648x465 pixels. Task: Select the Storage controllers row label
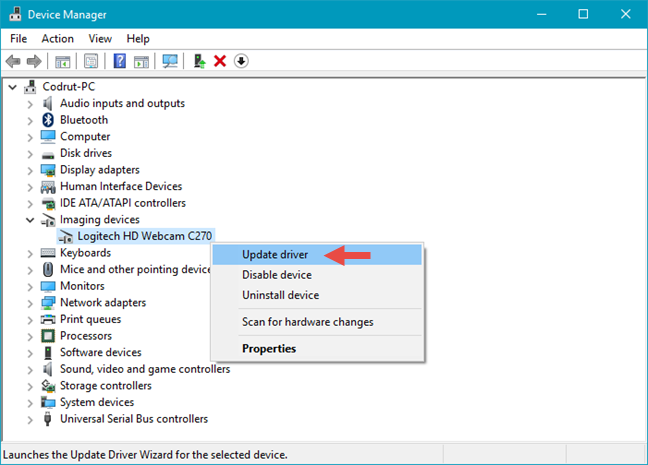tap(106, 386)
